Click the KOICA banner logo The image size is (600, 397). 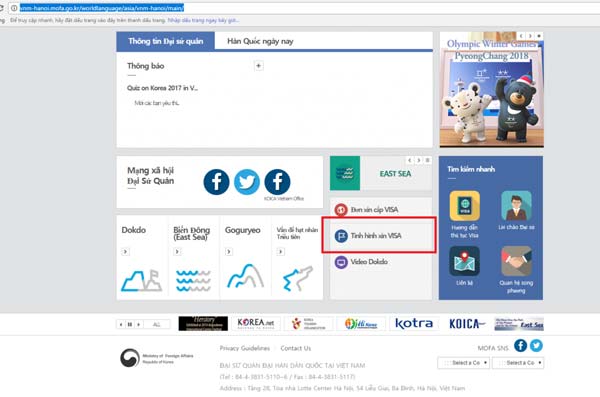click(466, 323)
